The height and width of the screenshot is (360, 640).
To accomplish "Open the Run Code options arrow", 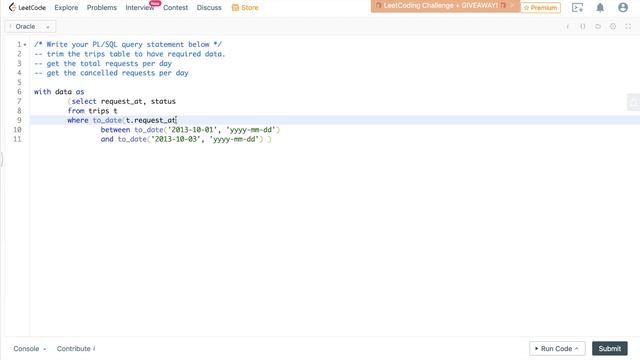I will tap(577, 349).
